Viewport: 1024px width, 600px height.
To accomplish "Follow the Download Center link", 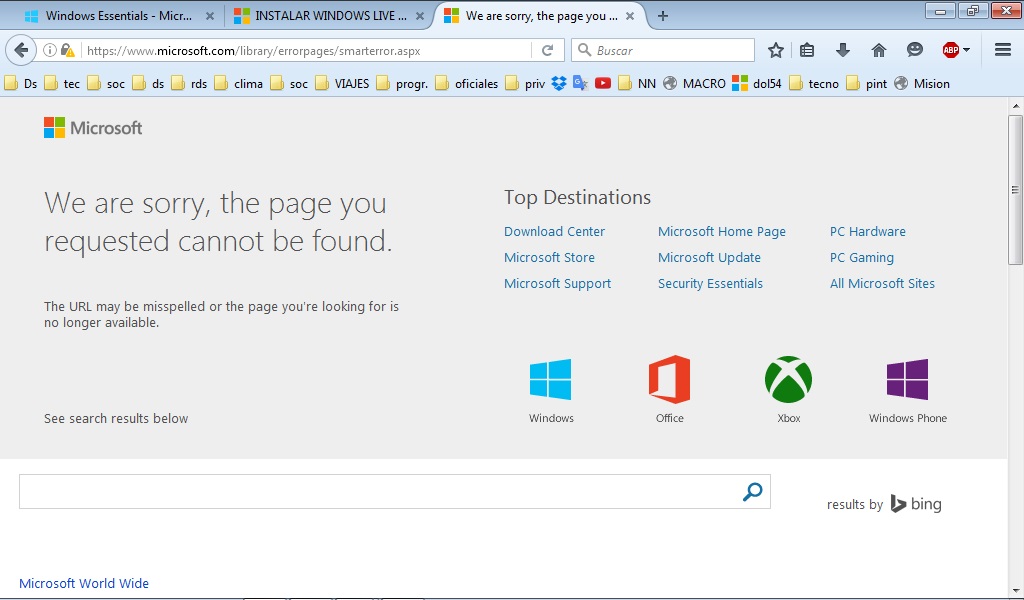I will [554, 231].
